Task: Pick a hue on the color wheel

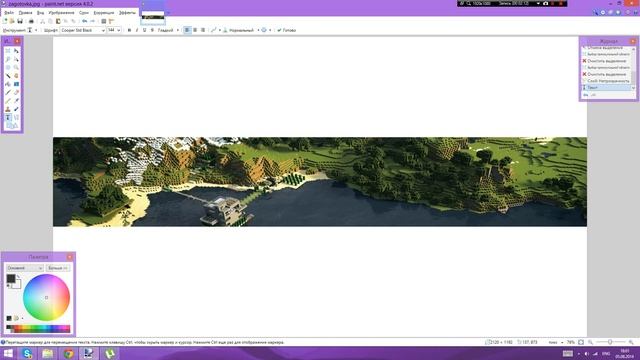Action: click(x=46, y=298)
